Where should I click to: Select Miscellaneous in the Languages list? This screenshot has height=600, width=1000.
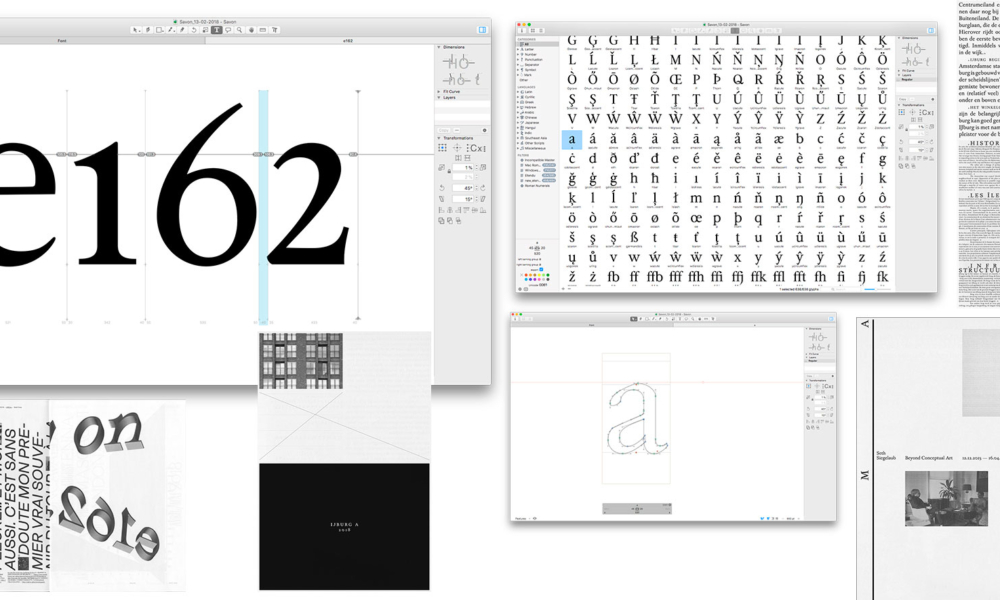coord(534,149)
